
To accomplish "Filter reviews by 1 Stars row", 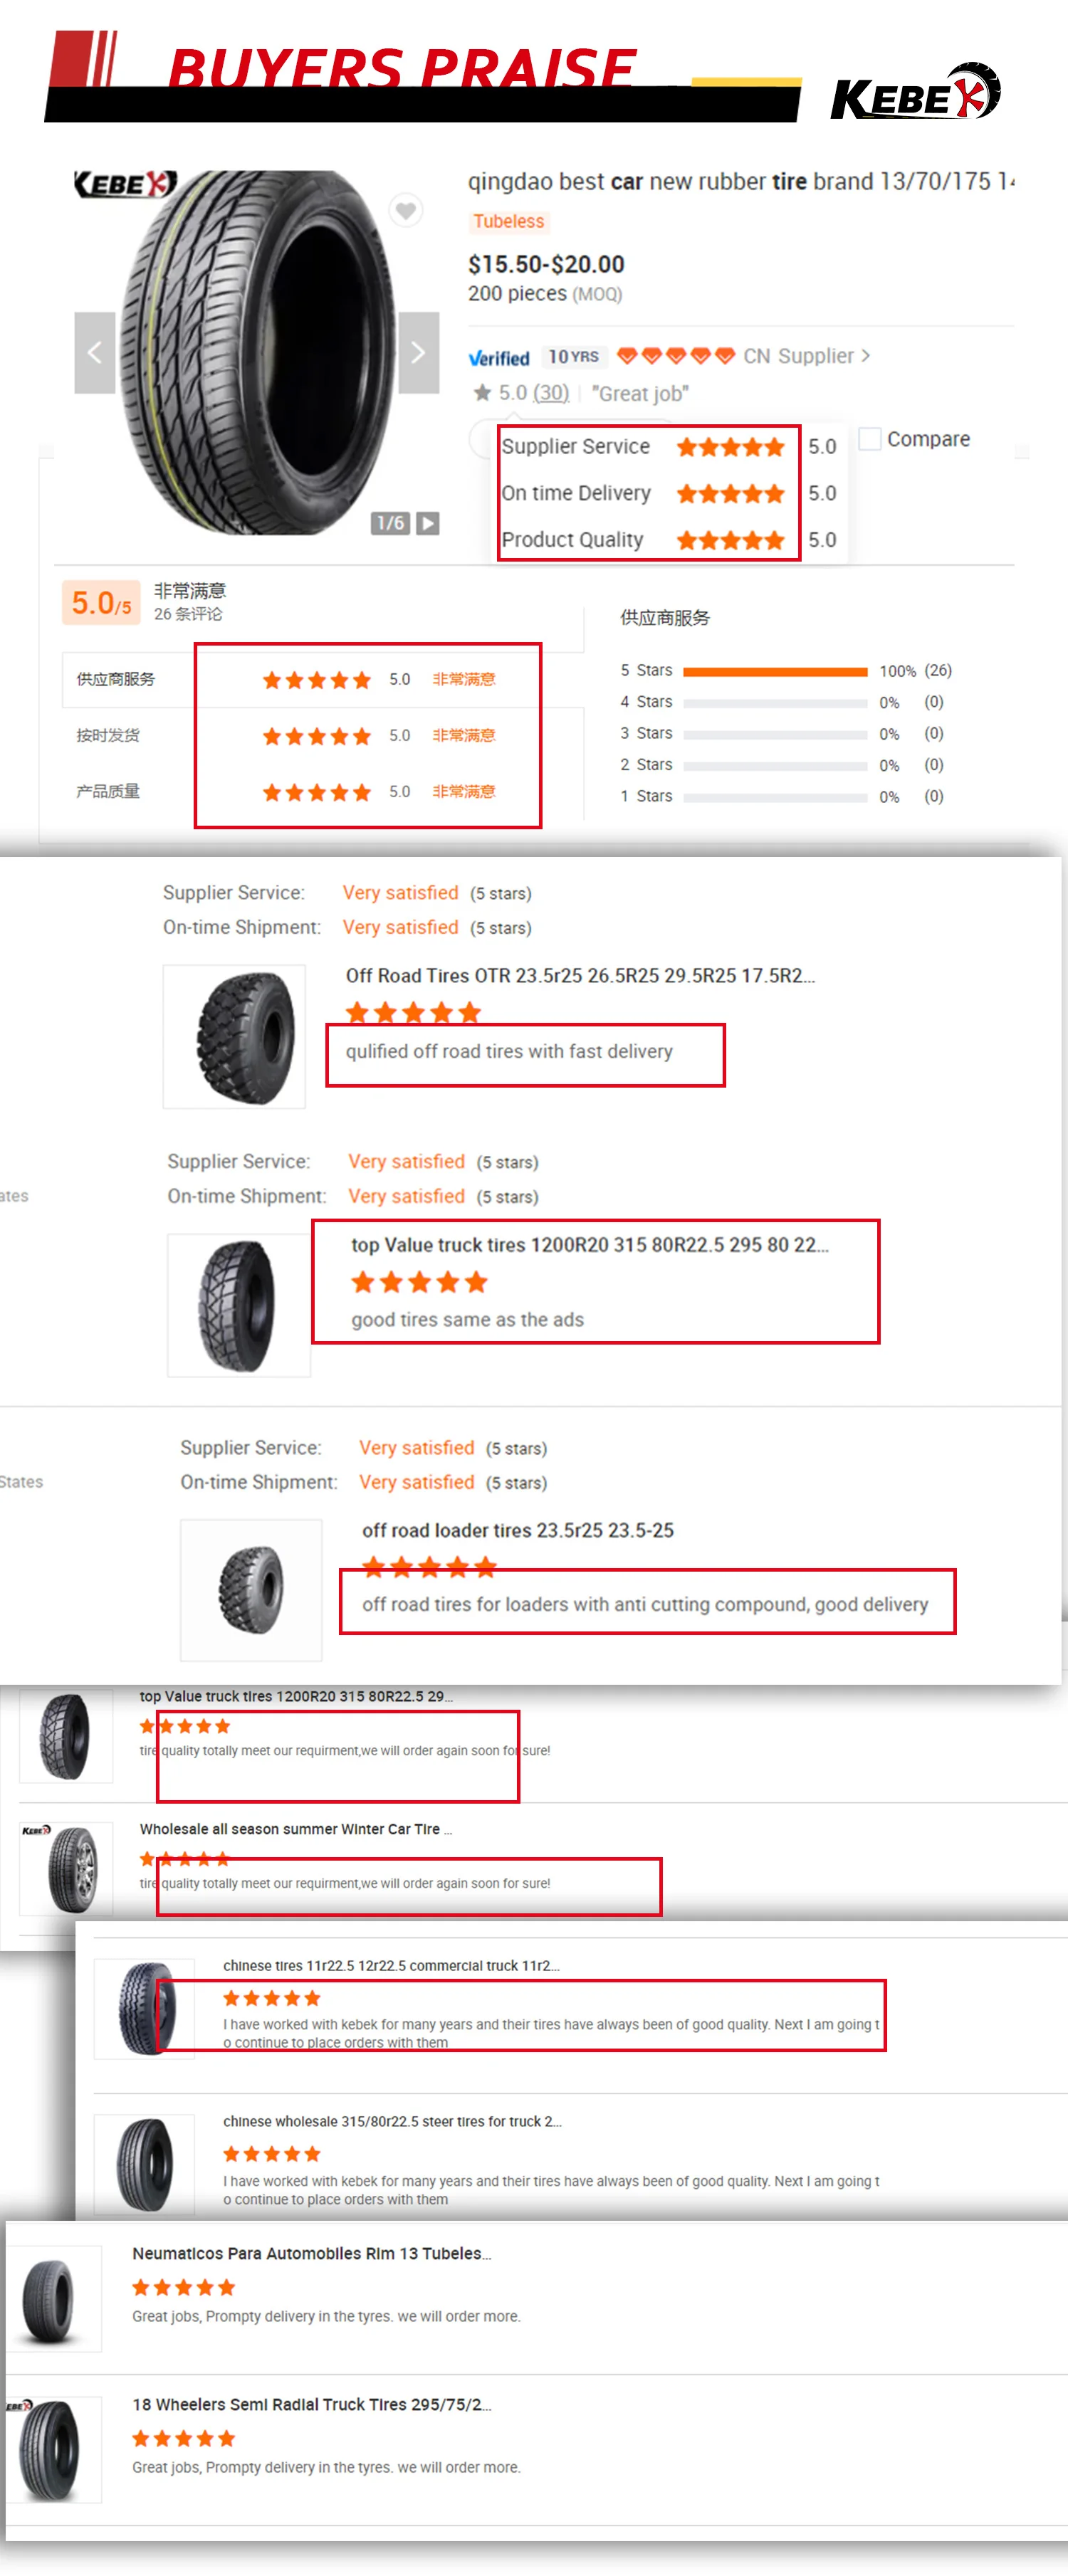I will coord(785,796).
